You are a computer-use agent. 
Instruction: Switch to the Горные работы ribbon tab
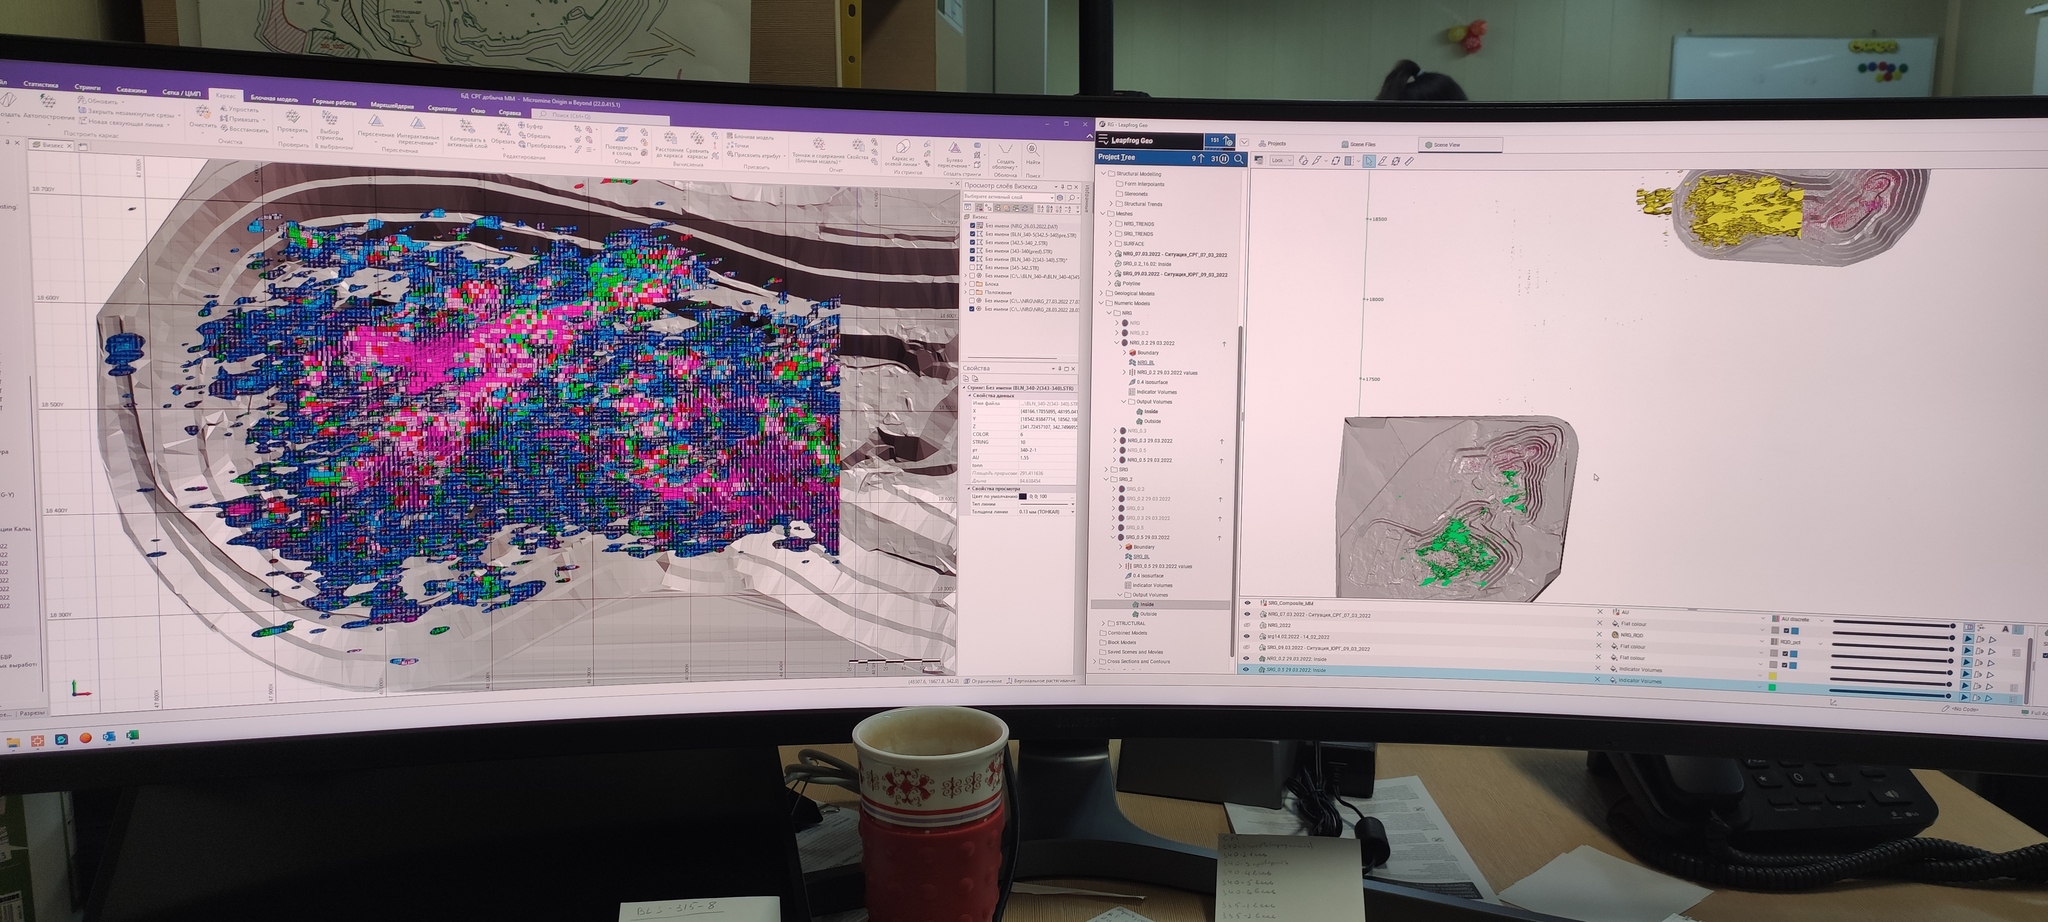[x=334, y=102]
